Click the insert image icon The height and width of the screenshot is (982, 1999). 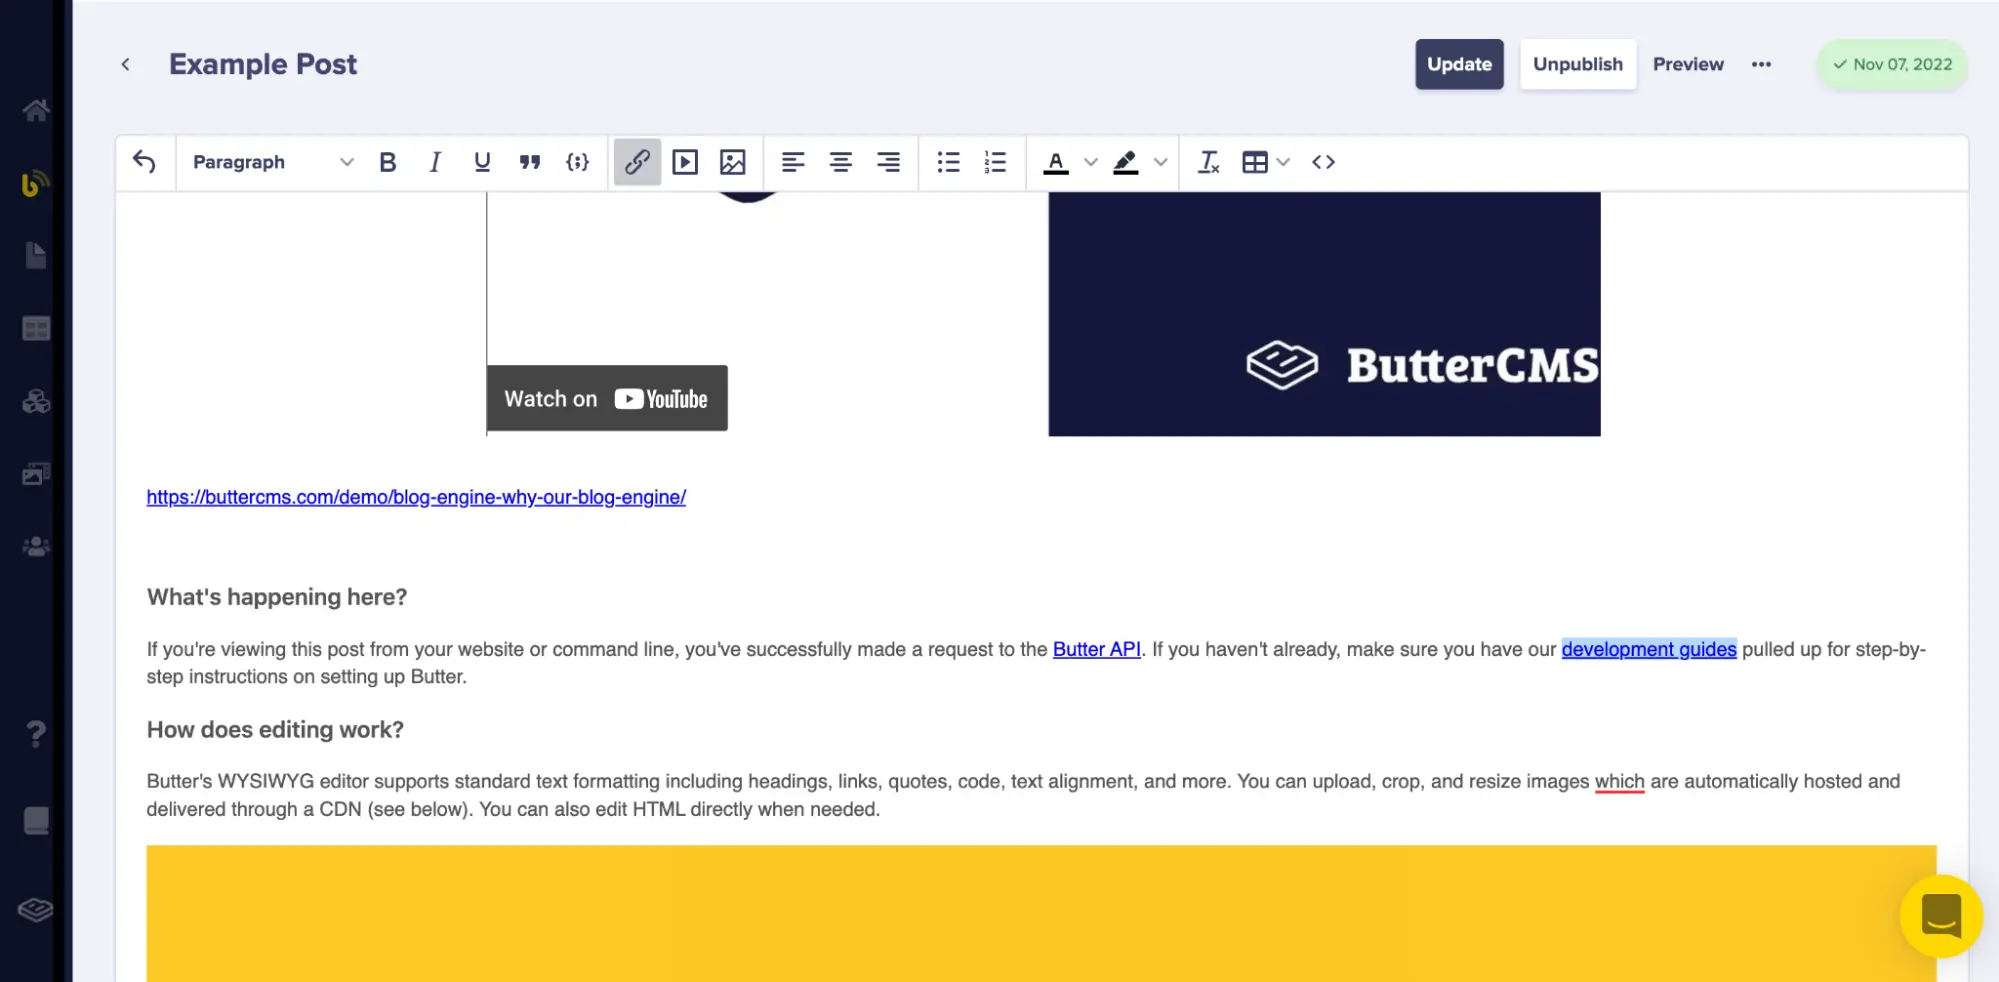(x=733, y=162)
